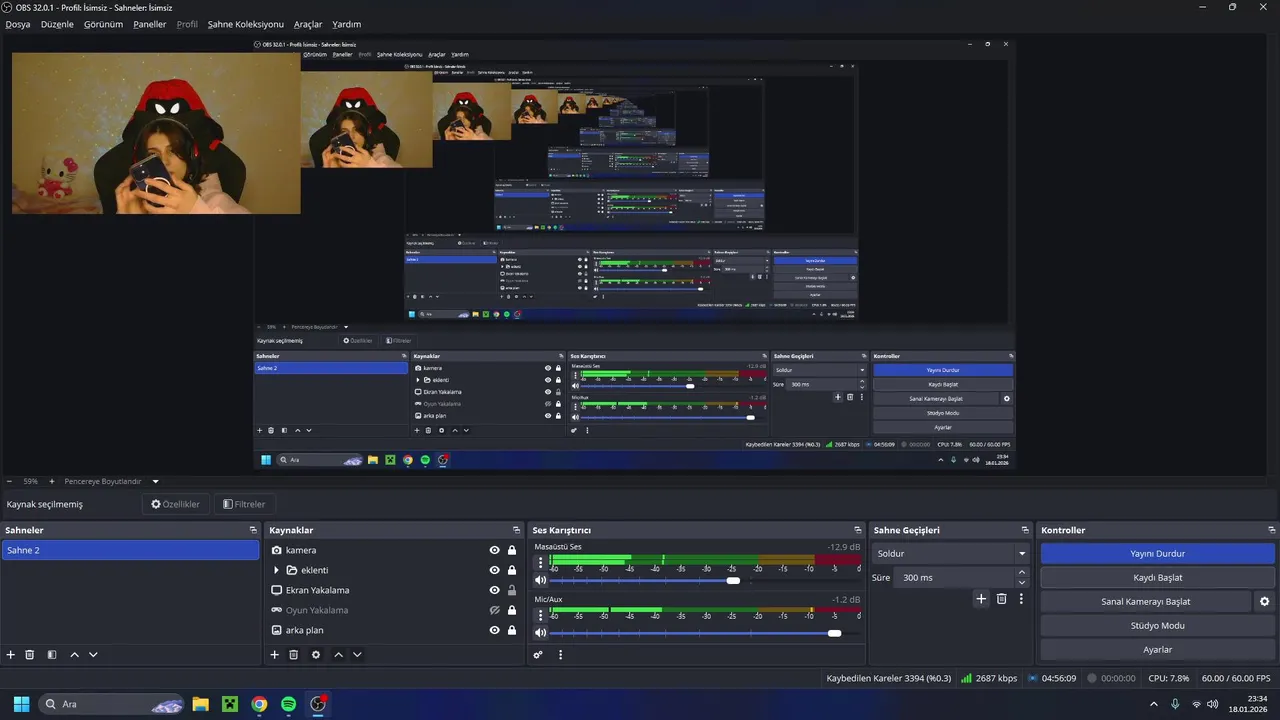
Task: Enable Stüdyo Modu
Action: pos(1158,625)
